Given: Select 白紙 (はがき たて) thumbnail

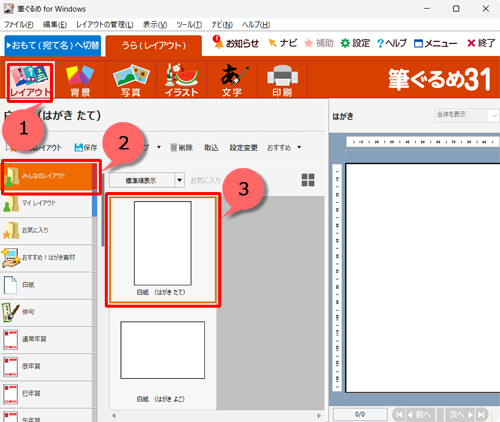Looking at the screenshot, I should 163,250.
